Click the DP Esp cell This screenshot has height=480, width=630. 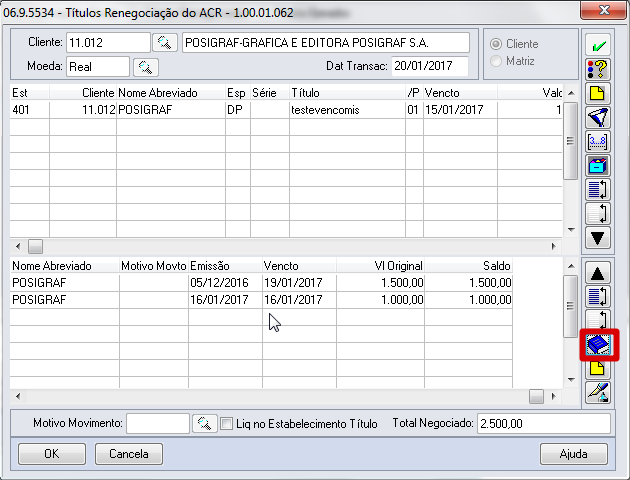[x=238, y=110]
